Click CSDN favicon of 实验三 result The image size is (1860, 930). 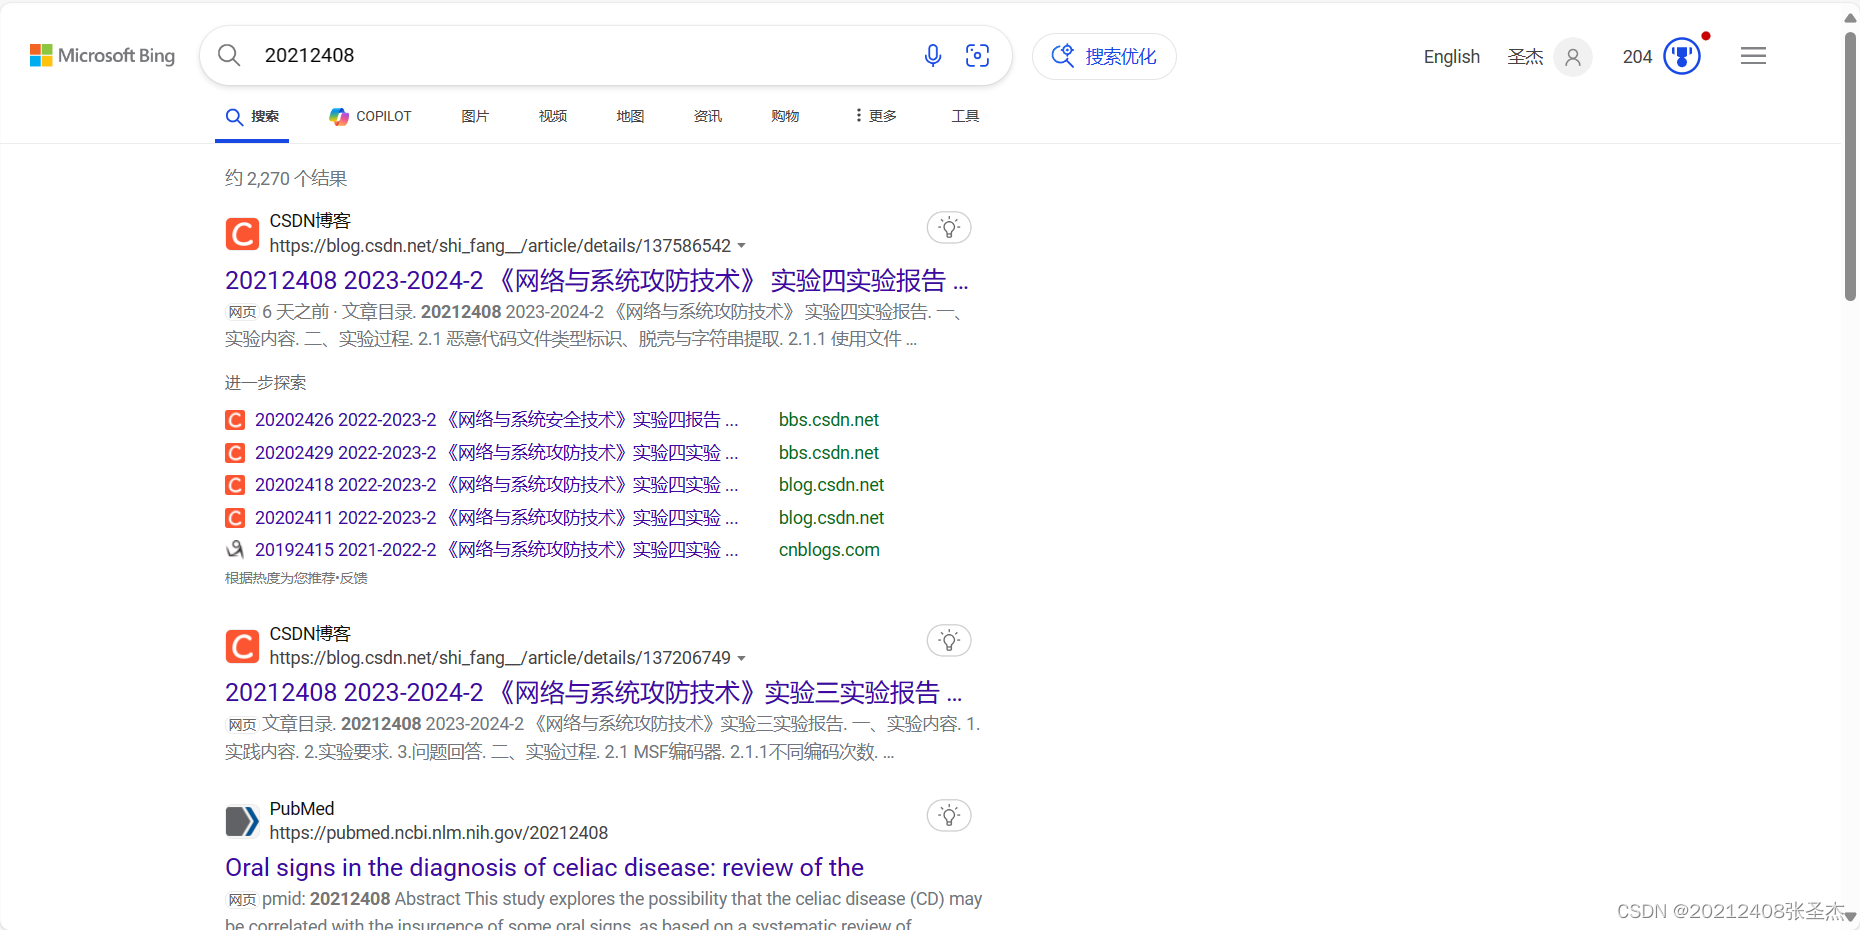(x=242, y=647)
